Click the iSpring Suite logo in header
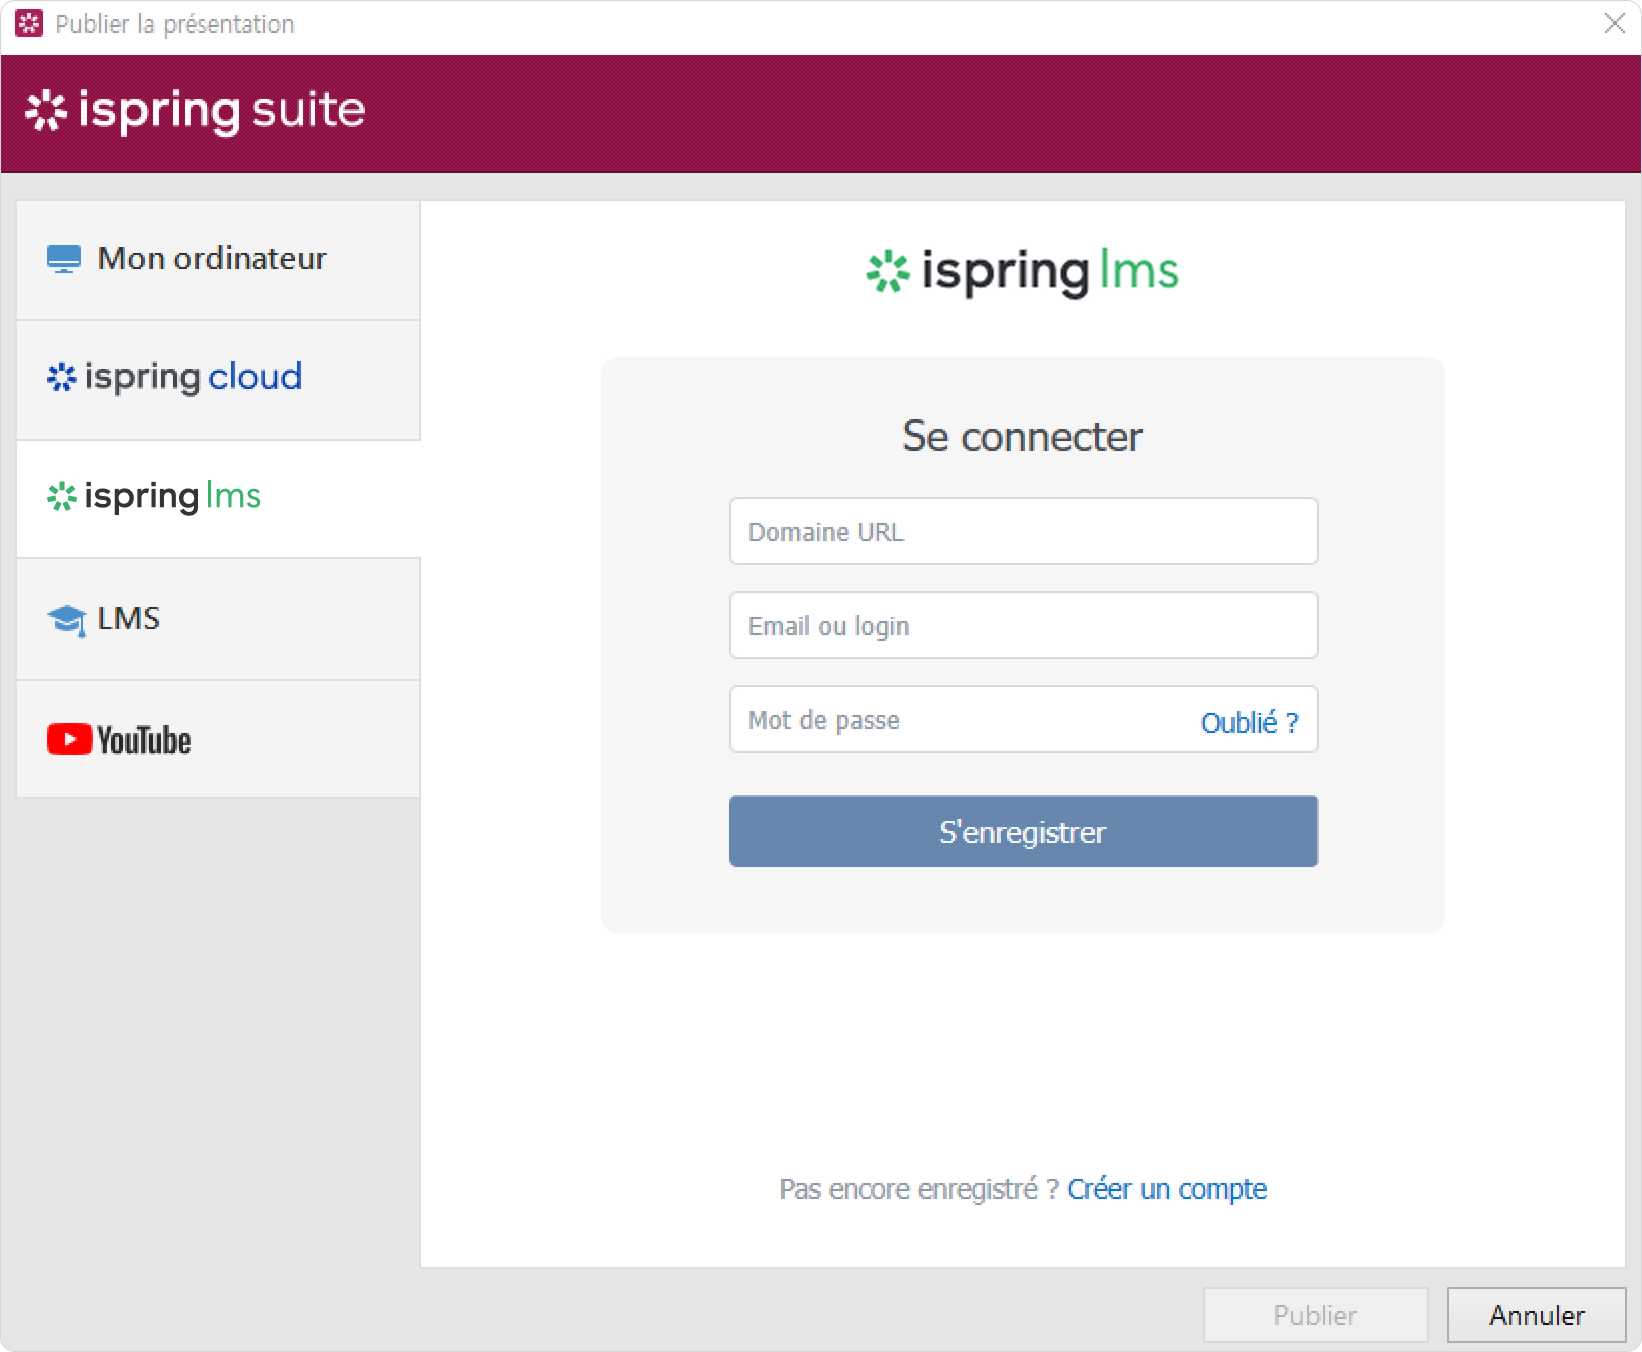 tap(196, 111)
